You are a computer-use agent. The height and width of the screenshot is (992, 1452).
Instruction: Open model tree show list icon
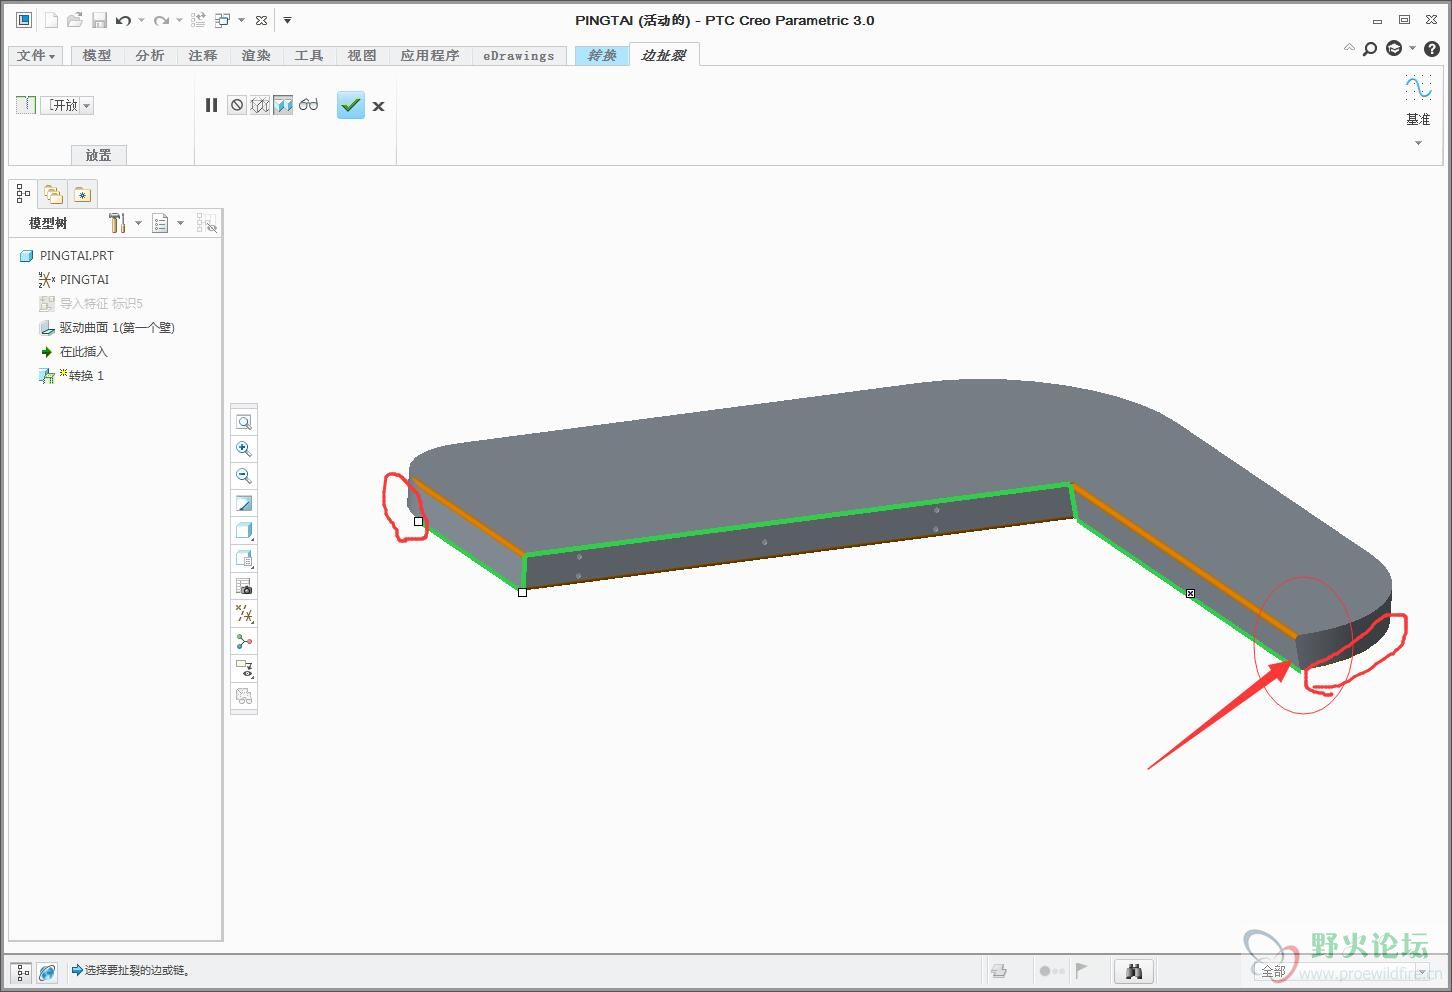(x=160, y=223)
